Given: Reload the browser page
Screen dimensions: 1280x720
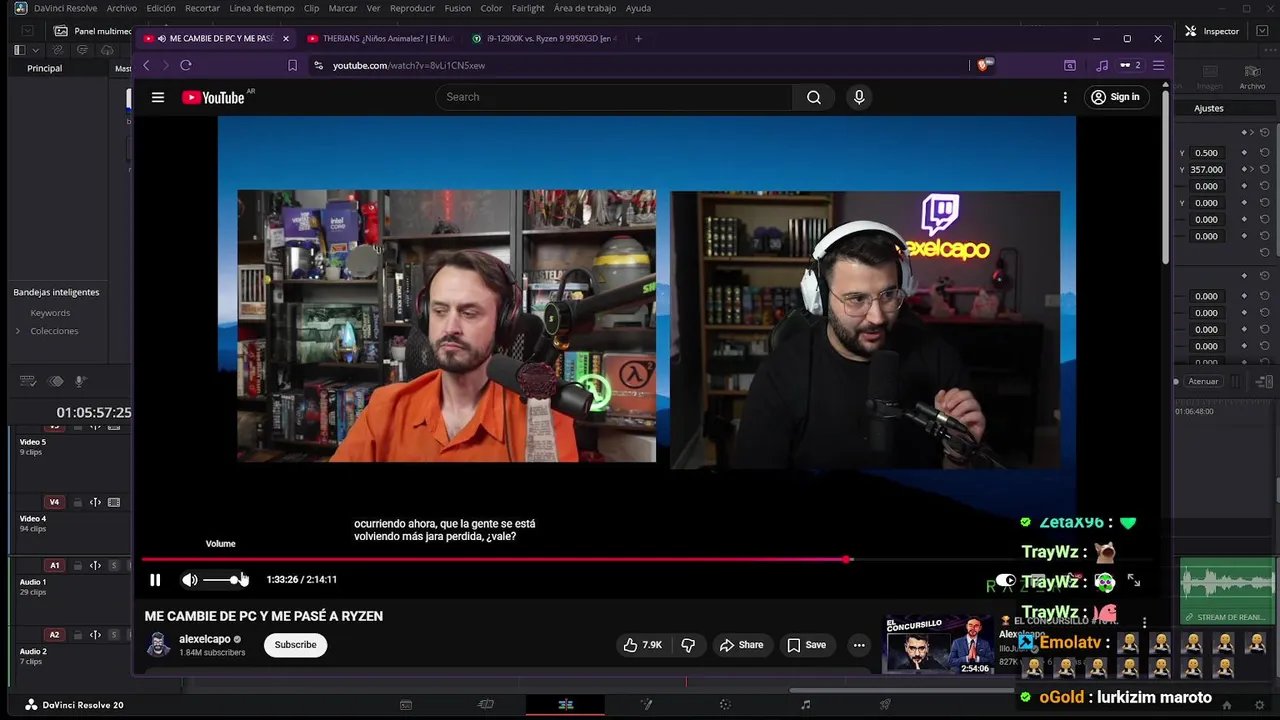Looking at the screenshot, I should pyautogui.click(x=185, y=65).
